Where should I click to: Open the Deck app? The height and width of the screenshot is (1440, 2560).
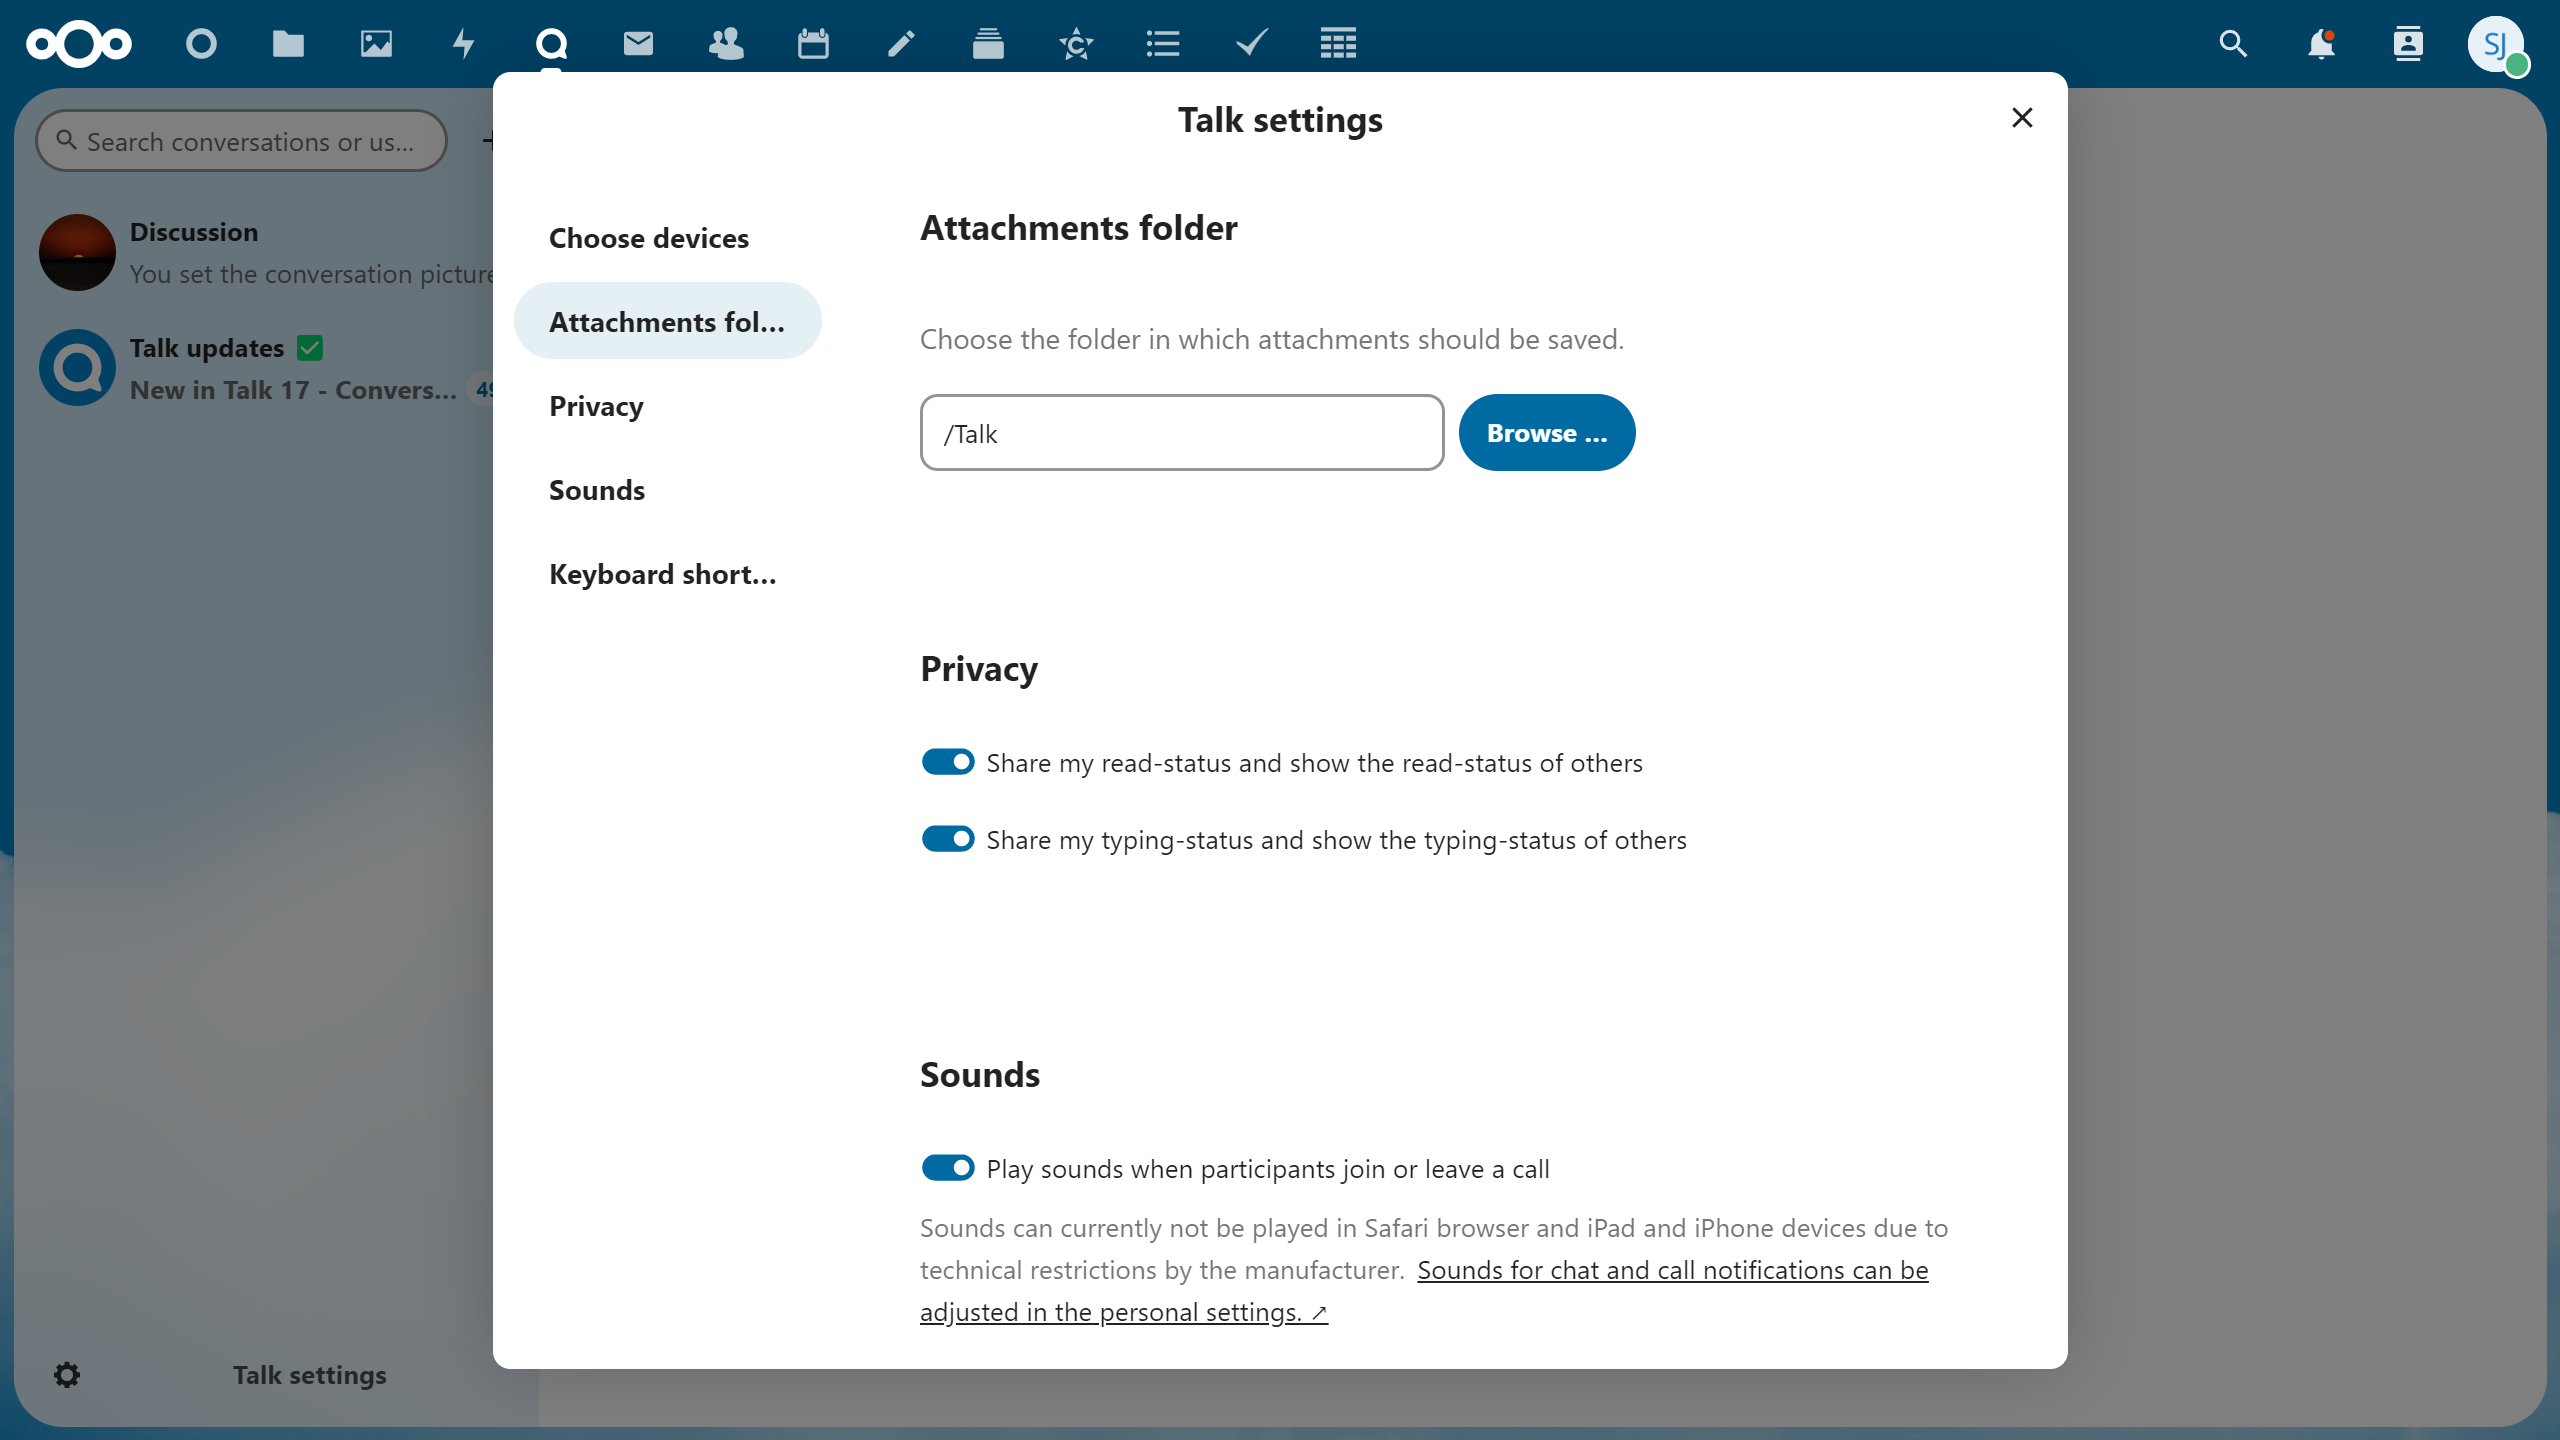point(988,44)
